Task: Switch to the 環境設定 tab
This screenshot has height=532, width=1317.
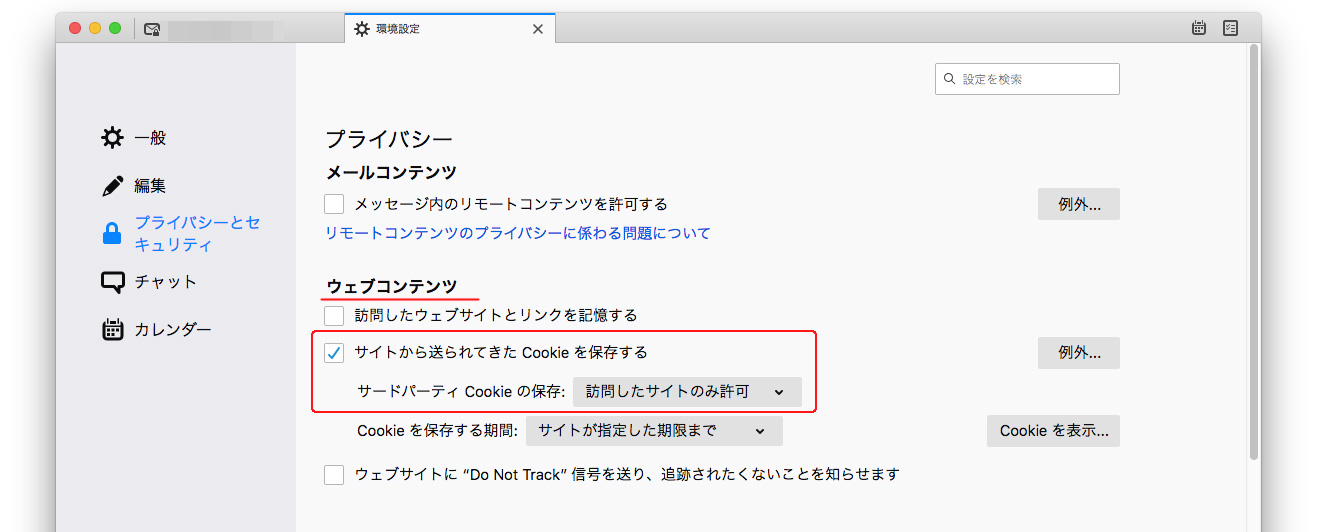Action: point(449,29)
